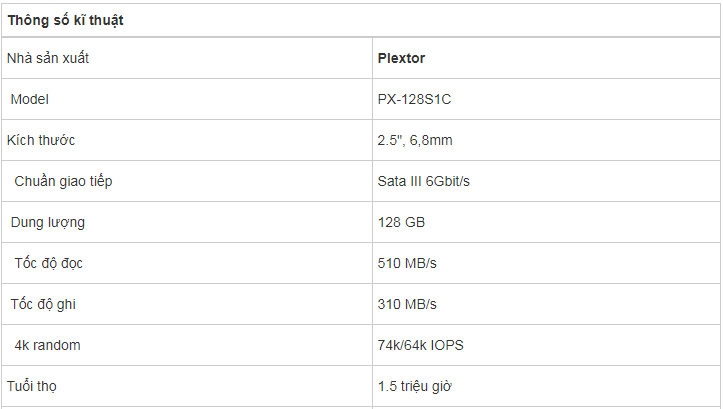Viewport: 723px width, 409px height.
Task: Click the '1.5 triệu giờ' lifespan value
Action: click(415, 386)
